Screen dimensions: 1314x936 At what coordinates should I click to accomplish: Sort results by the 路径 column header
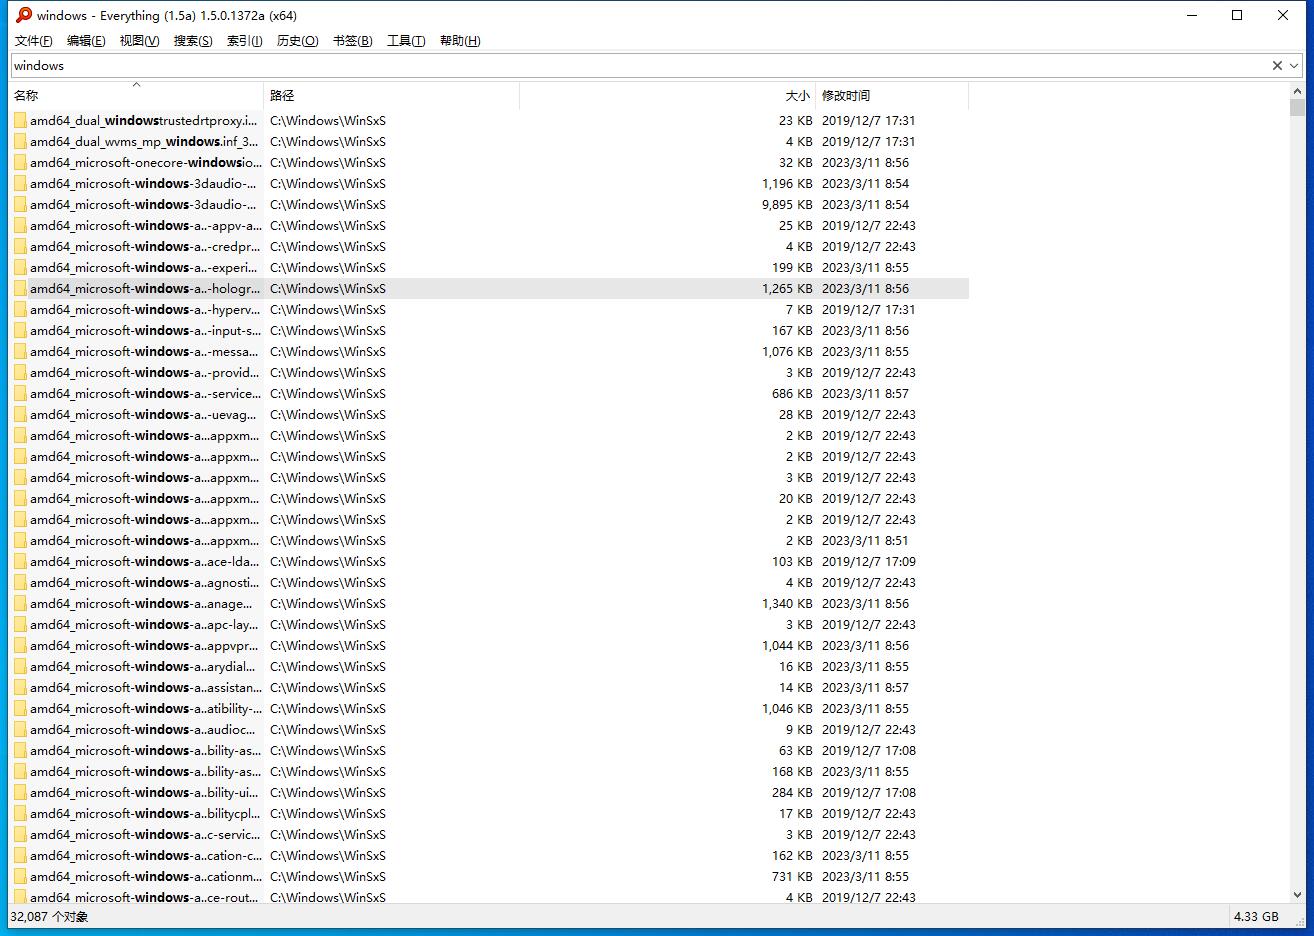coord(392,95)
